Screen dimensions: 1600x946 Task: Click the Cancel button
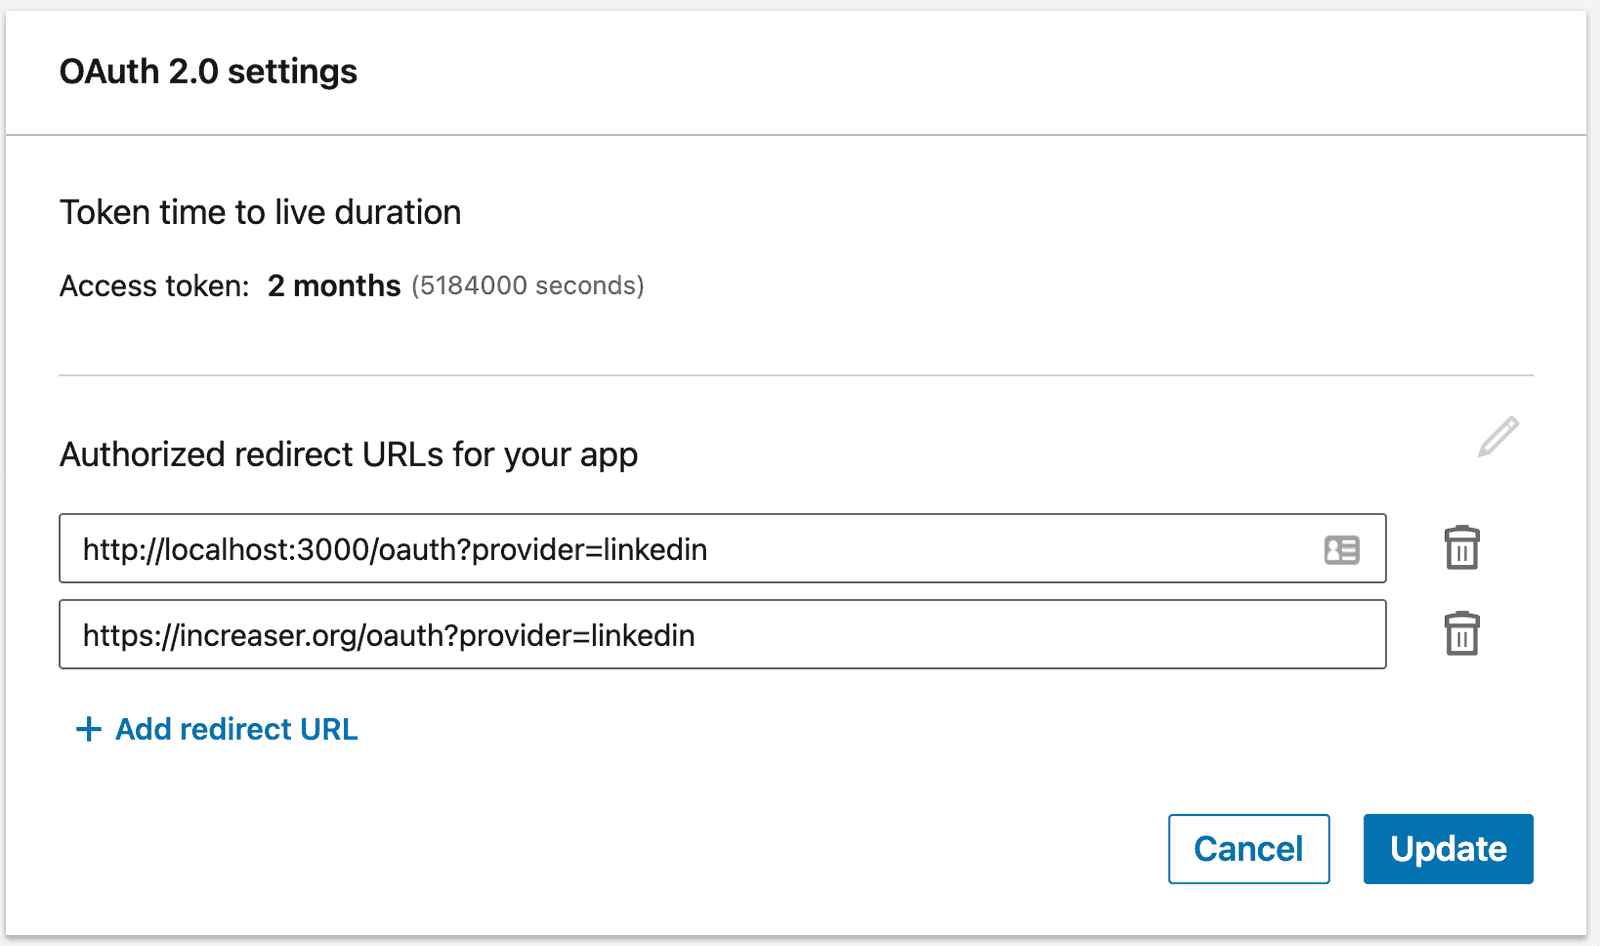pos(1248,848)
